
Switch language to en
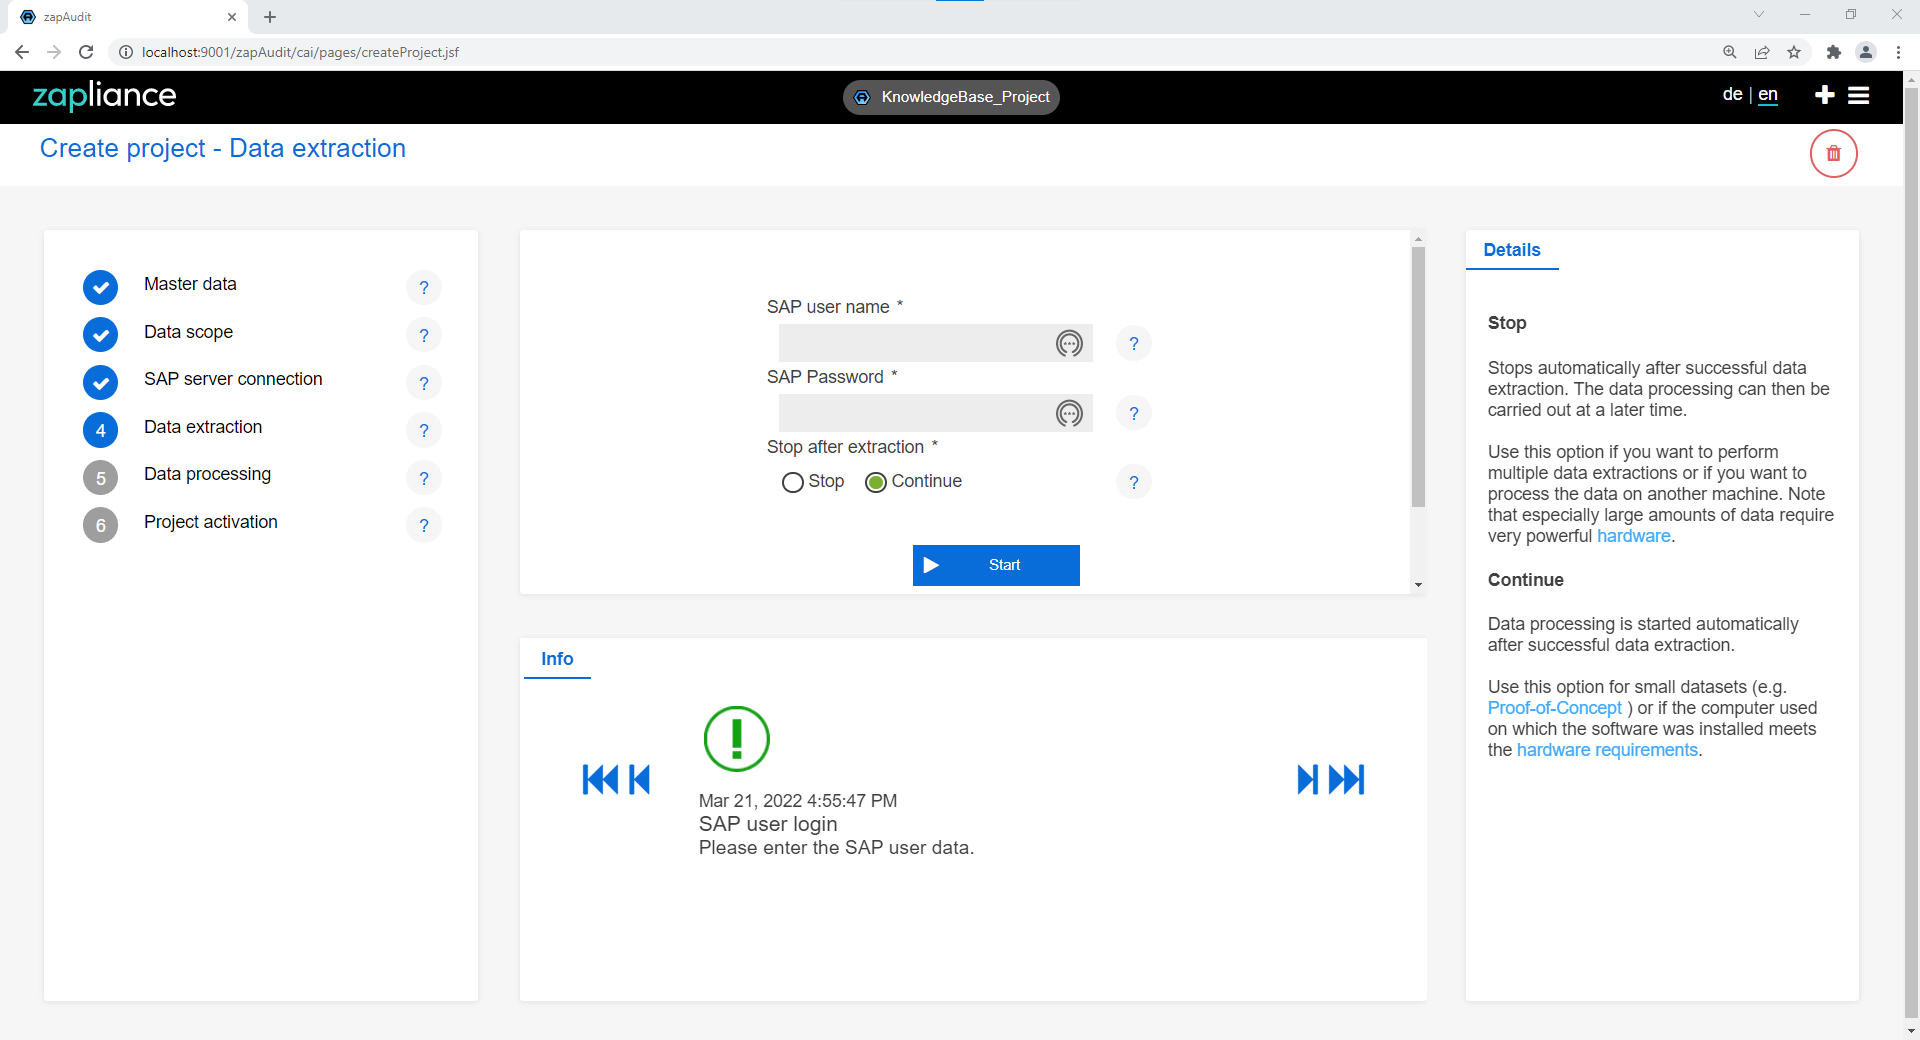point(1768,94)
